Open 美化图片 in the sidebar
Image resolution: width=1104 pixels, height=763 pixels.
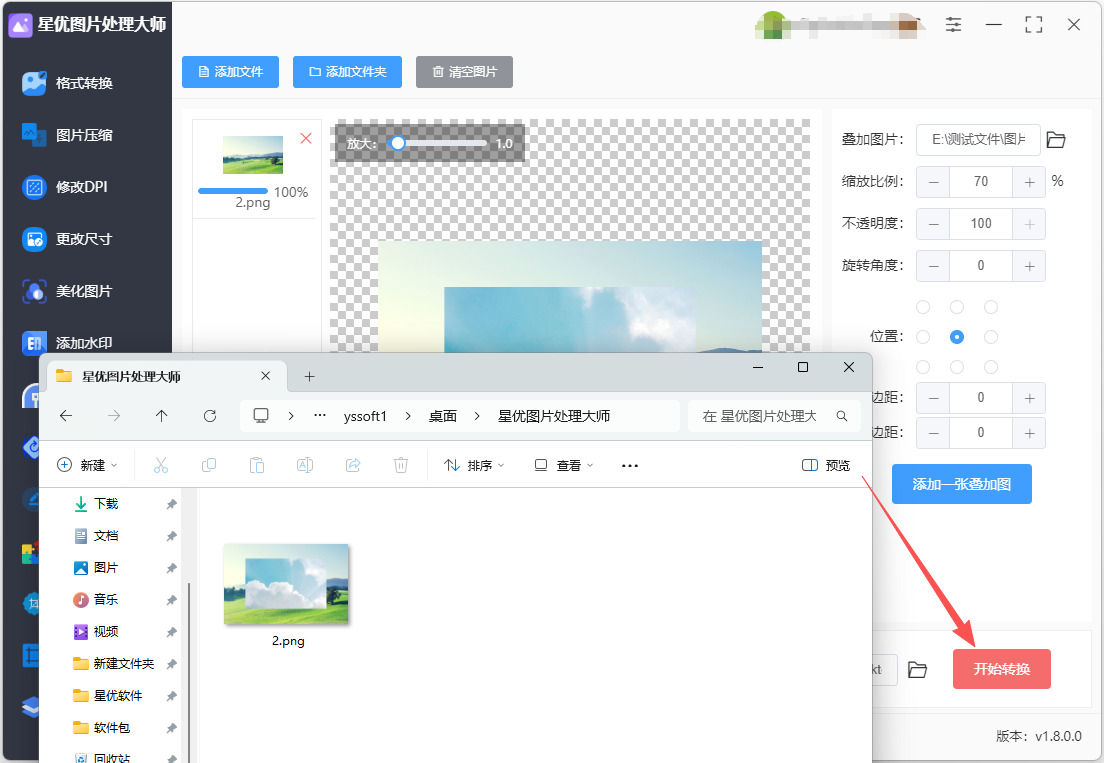(x=68, y=291)
